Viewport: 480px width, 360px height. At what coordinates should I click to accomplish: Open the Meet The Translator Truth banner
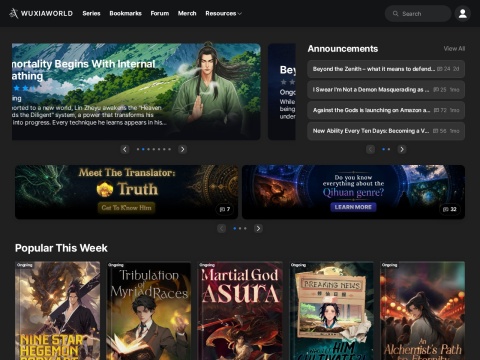(x=126, y=192)
